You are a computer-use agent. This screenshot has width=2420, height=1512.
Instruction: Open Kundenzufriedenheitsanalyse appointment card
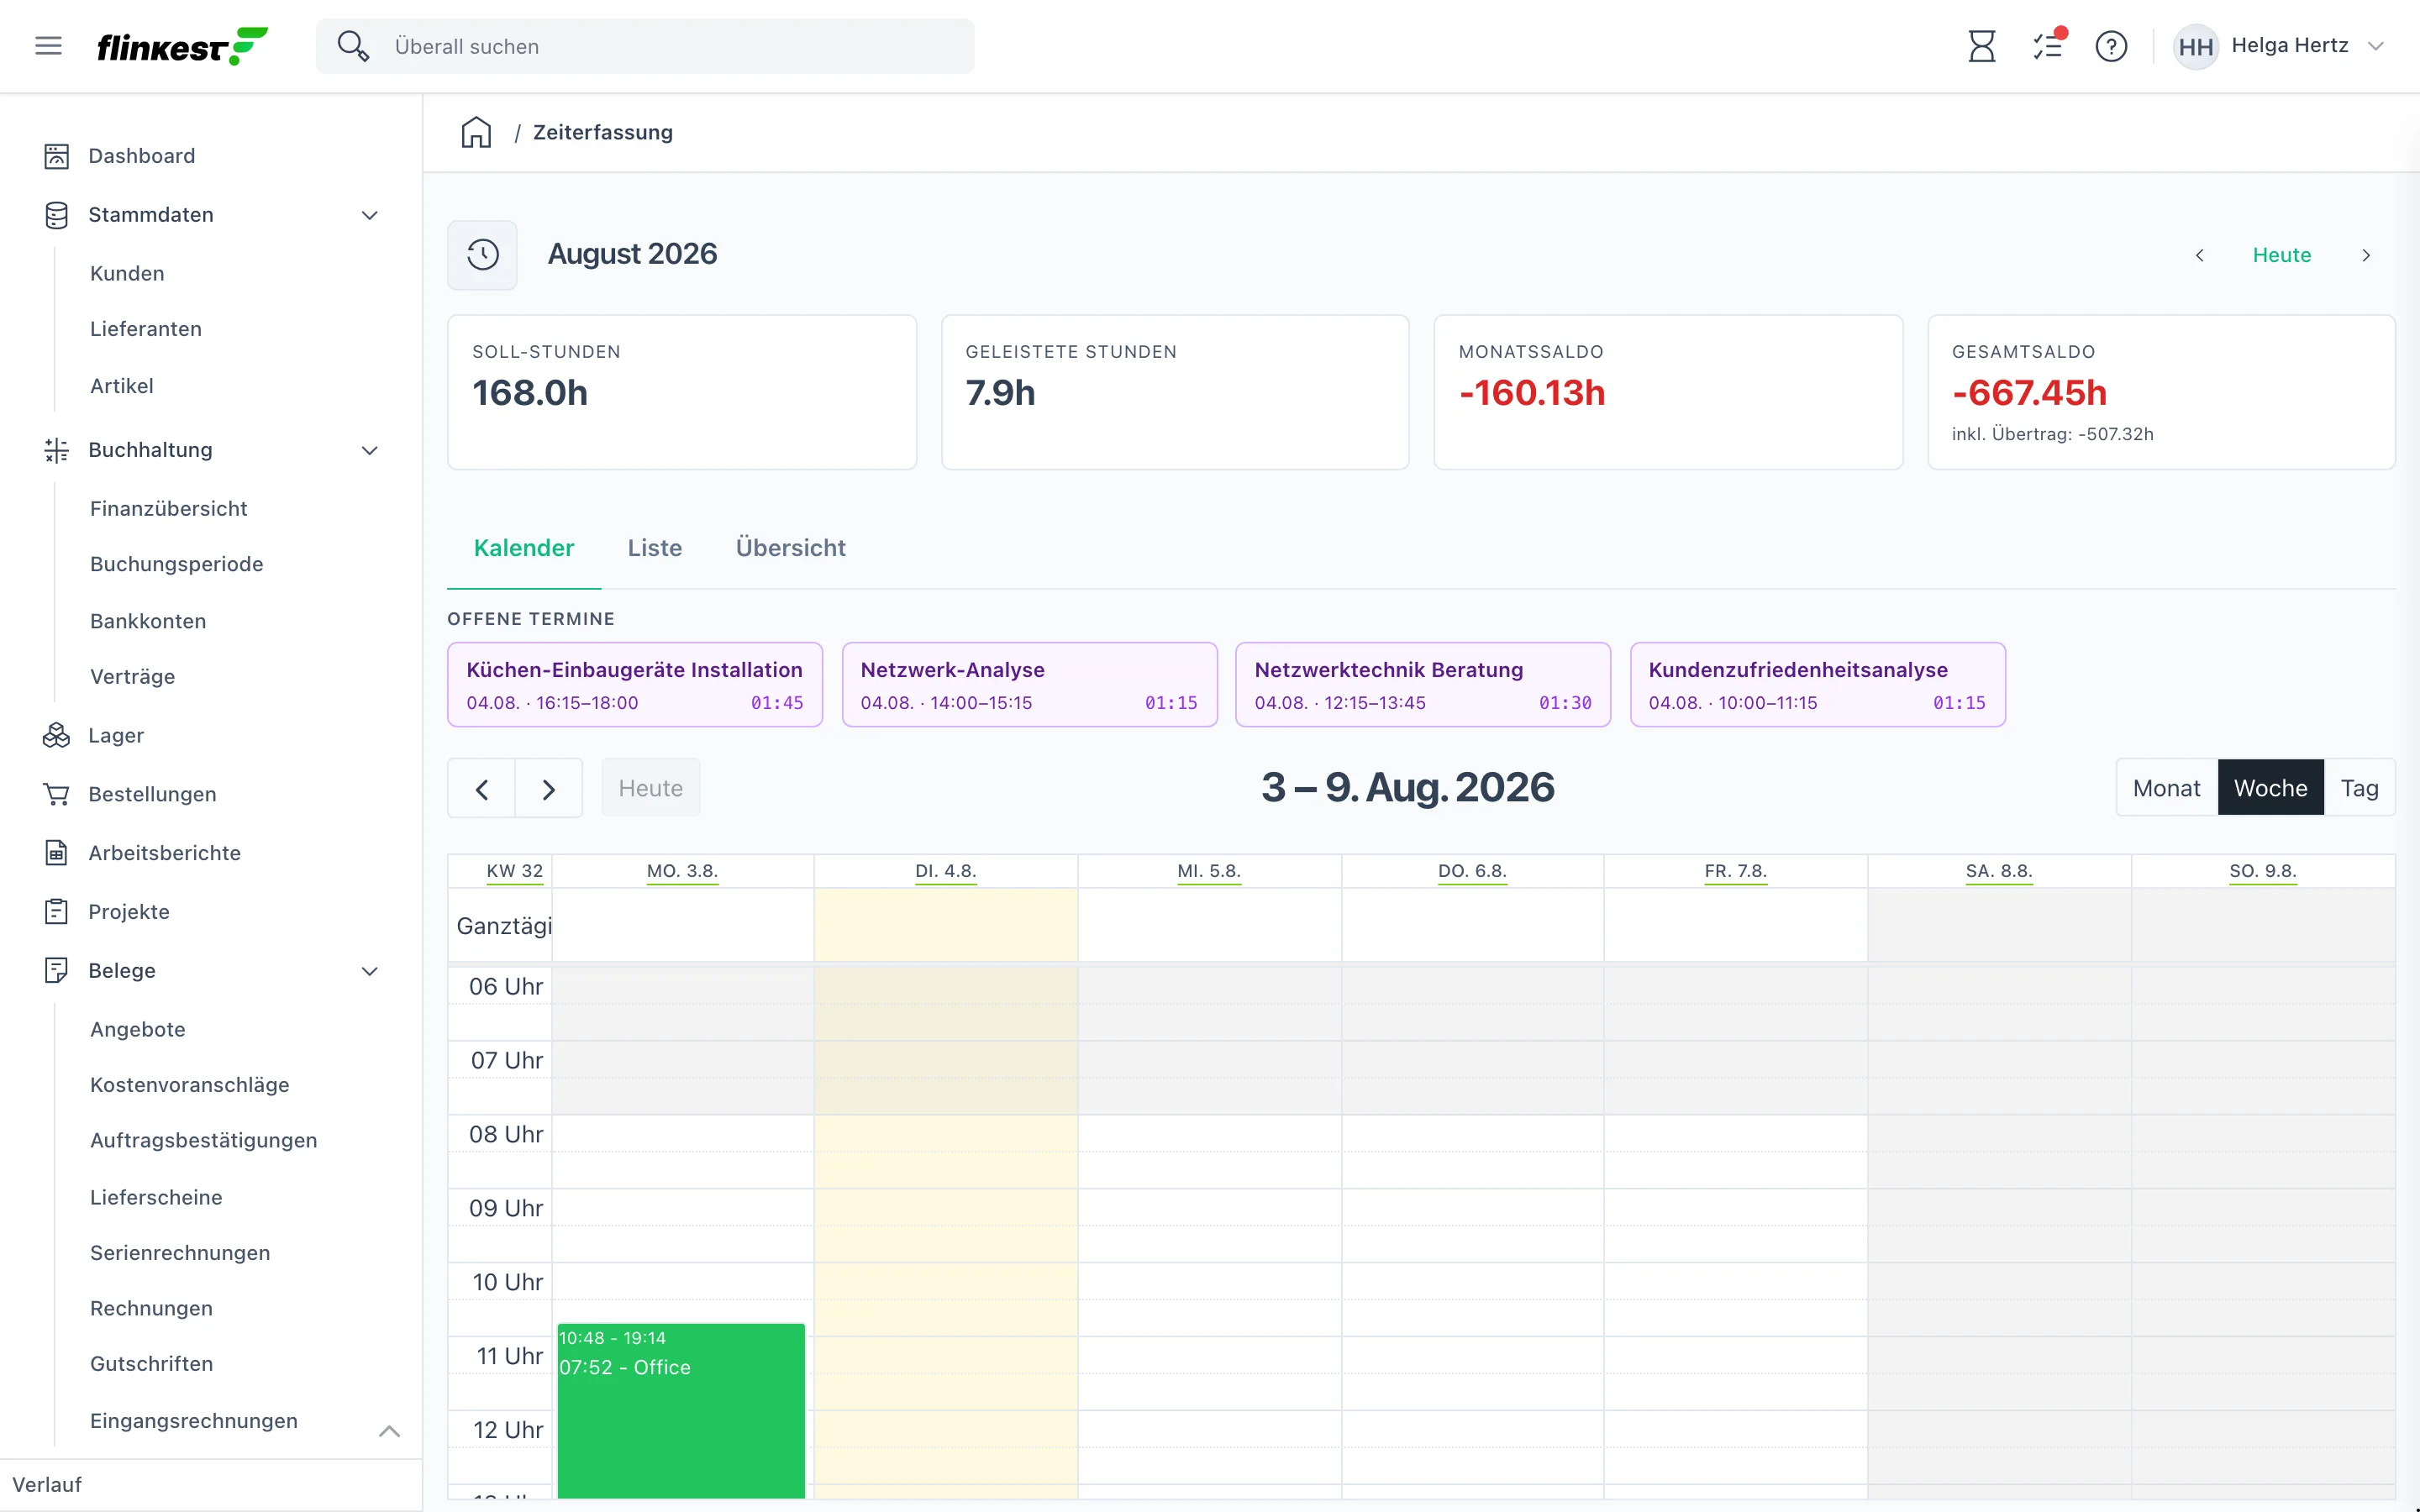[x=1817, y=685]
